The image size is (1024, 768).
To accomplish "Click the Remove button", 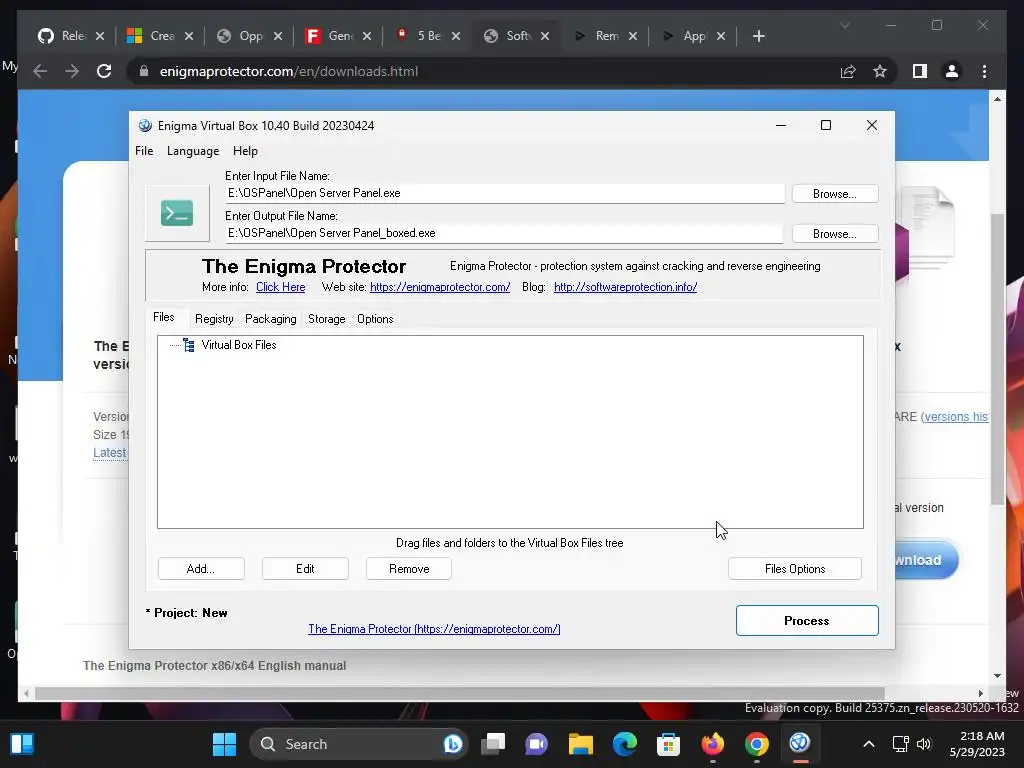I will (409, 569).
